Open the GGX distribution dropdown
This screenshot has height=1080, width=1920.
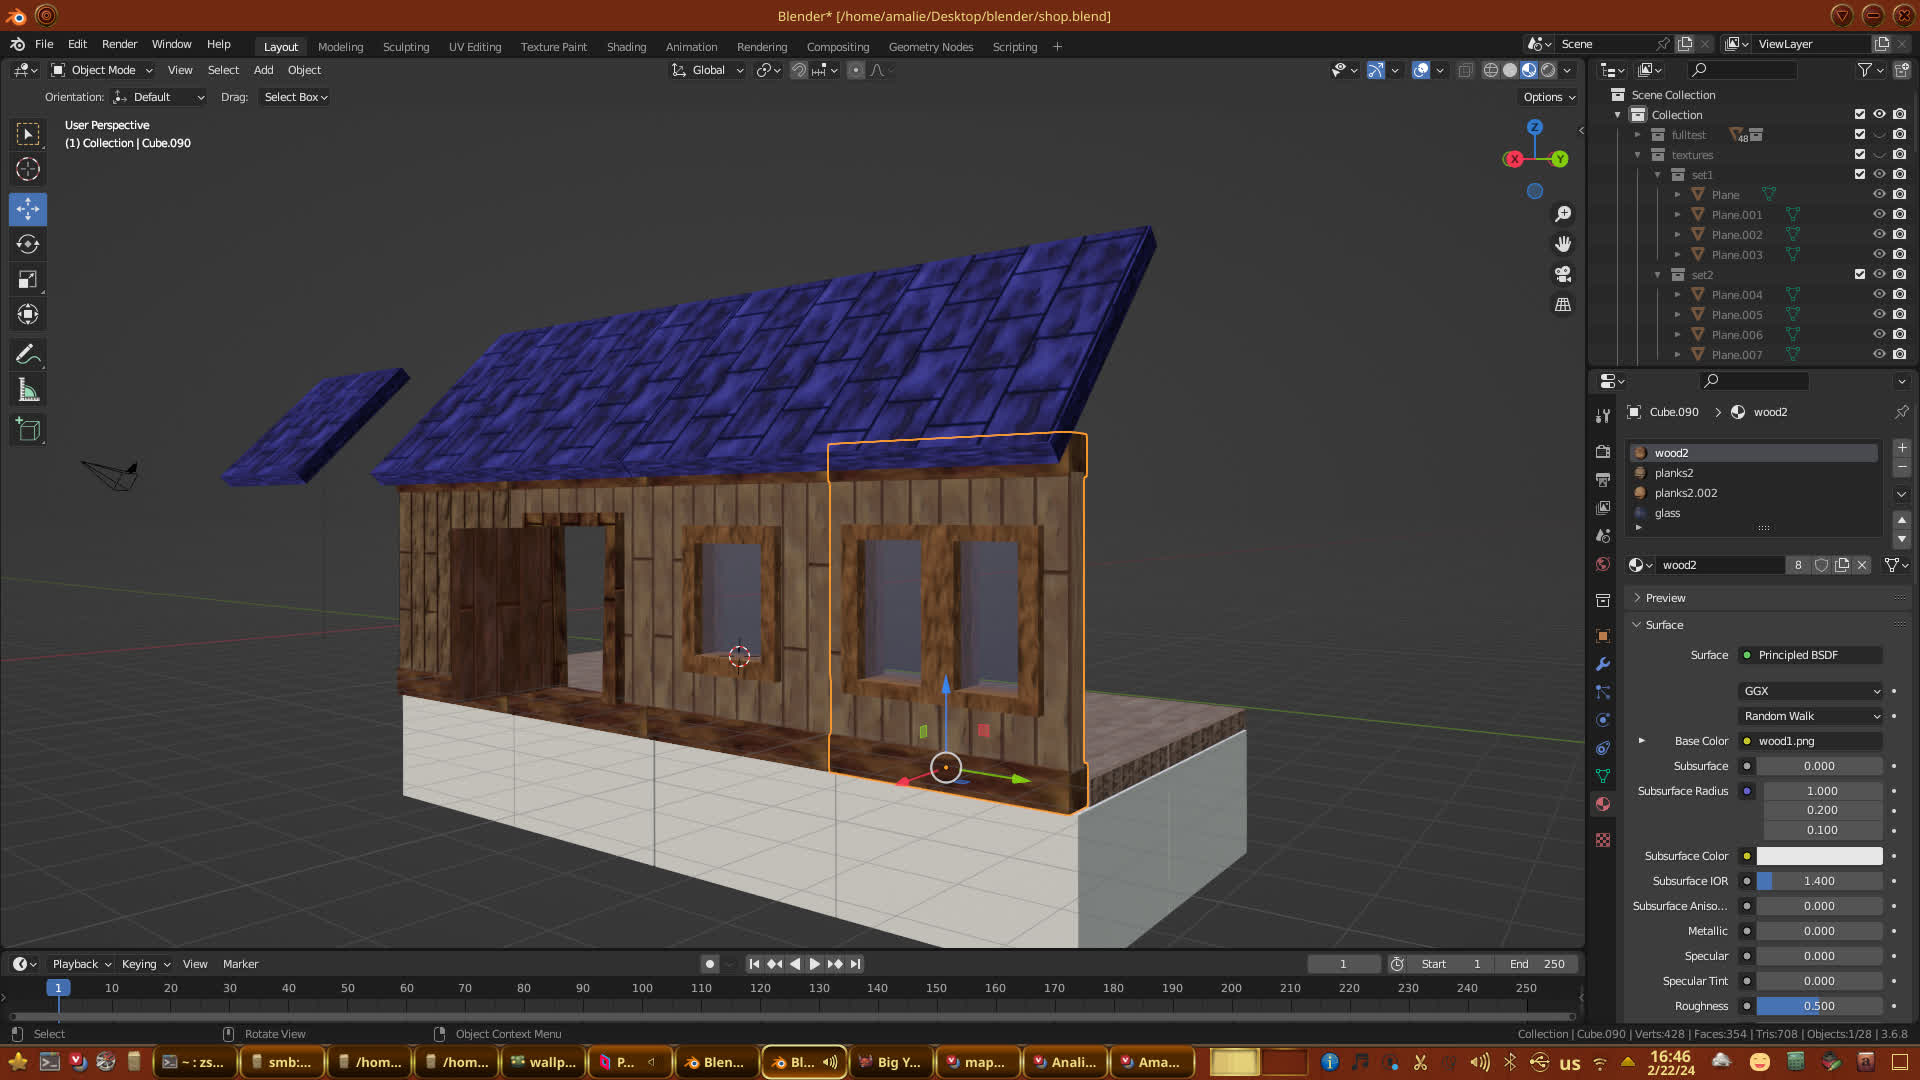pyautogui.click(x=1810, y=691)
